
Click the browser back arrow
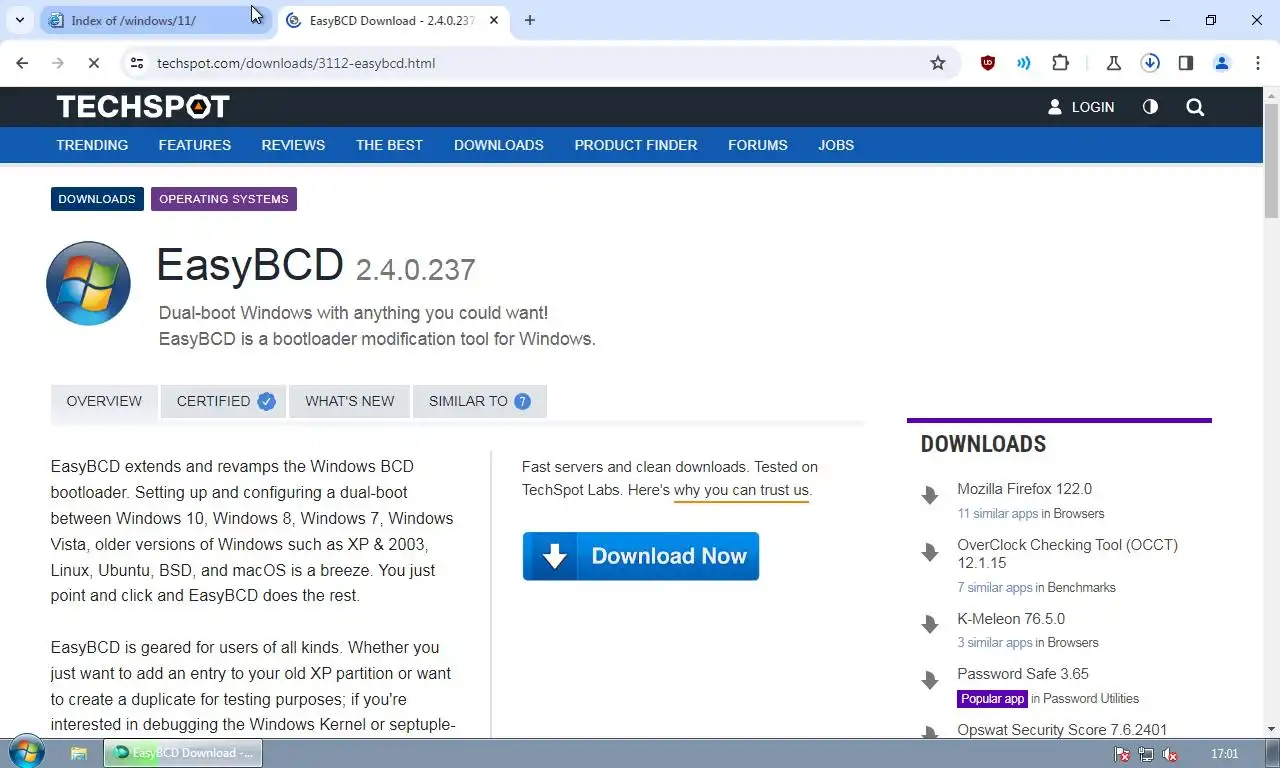coord(22,63)
